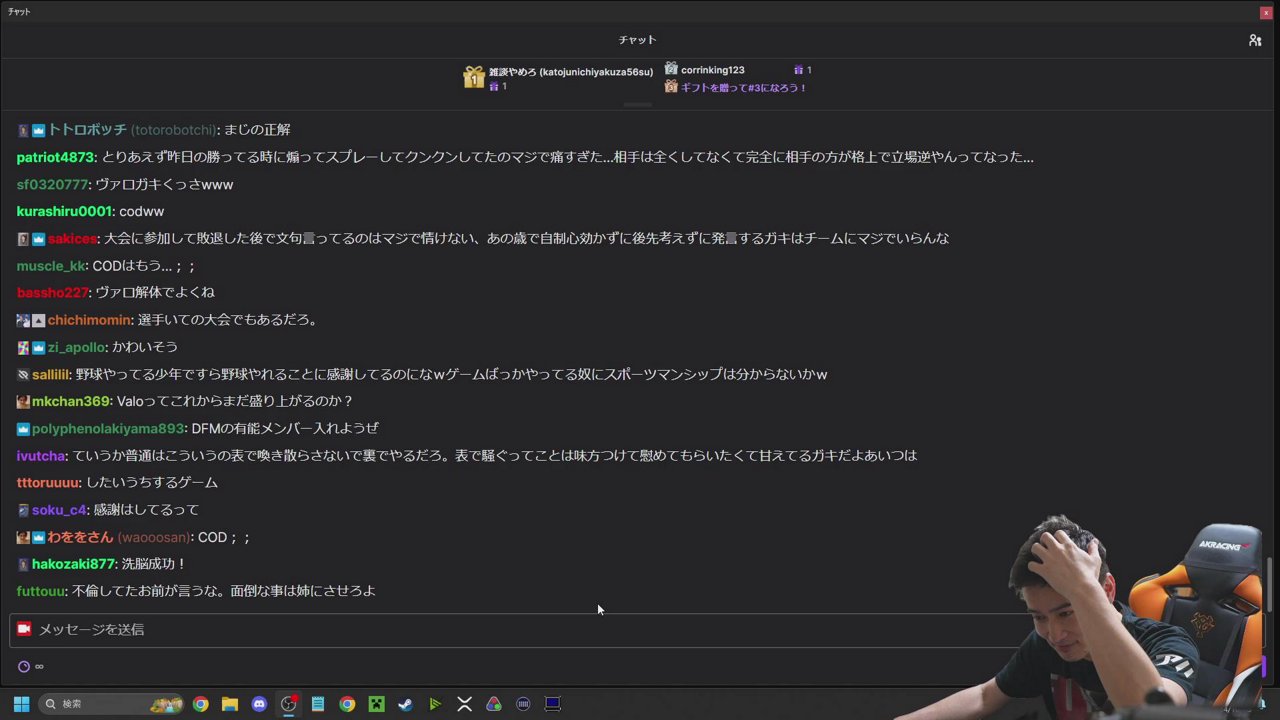Click the gift sub banner ギフトを贈って#3になろう！

click(x=744, y=87)
